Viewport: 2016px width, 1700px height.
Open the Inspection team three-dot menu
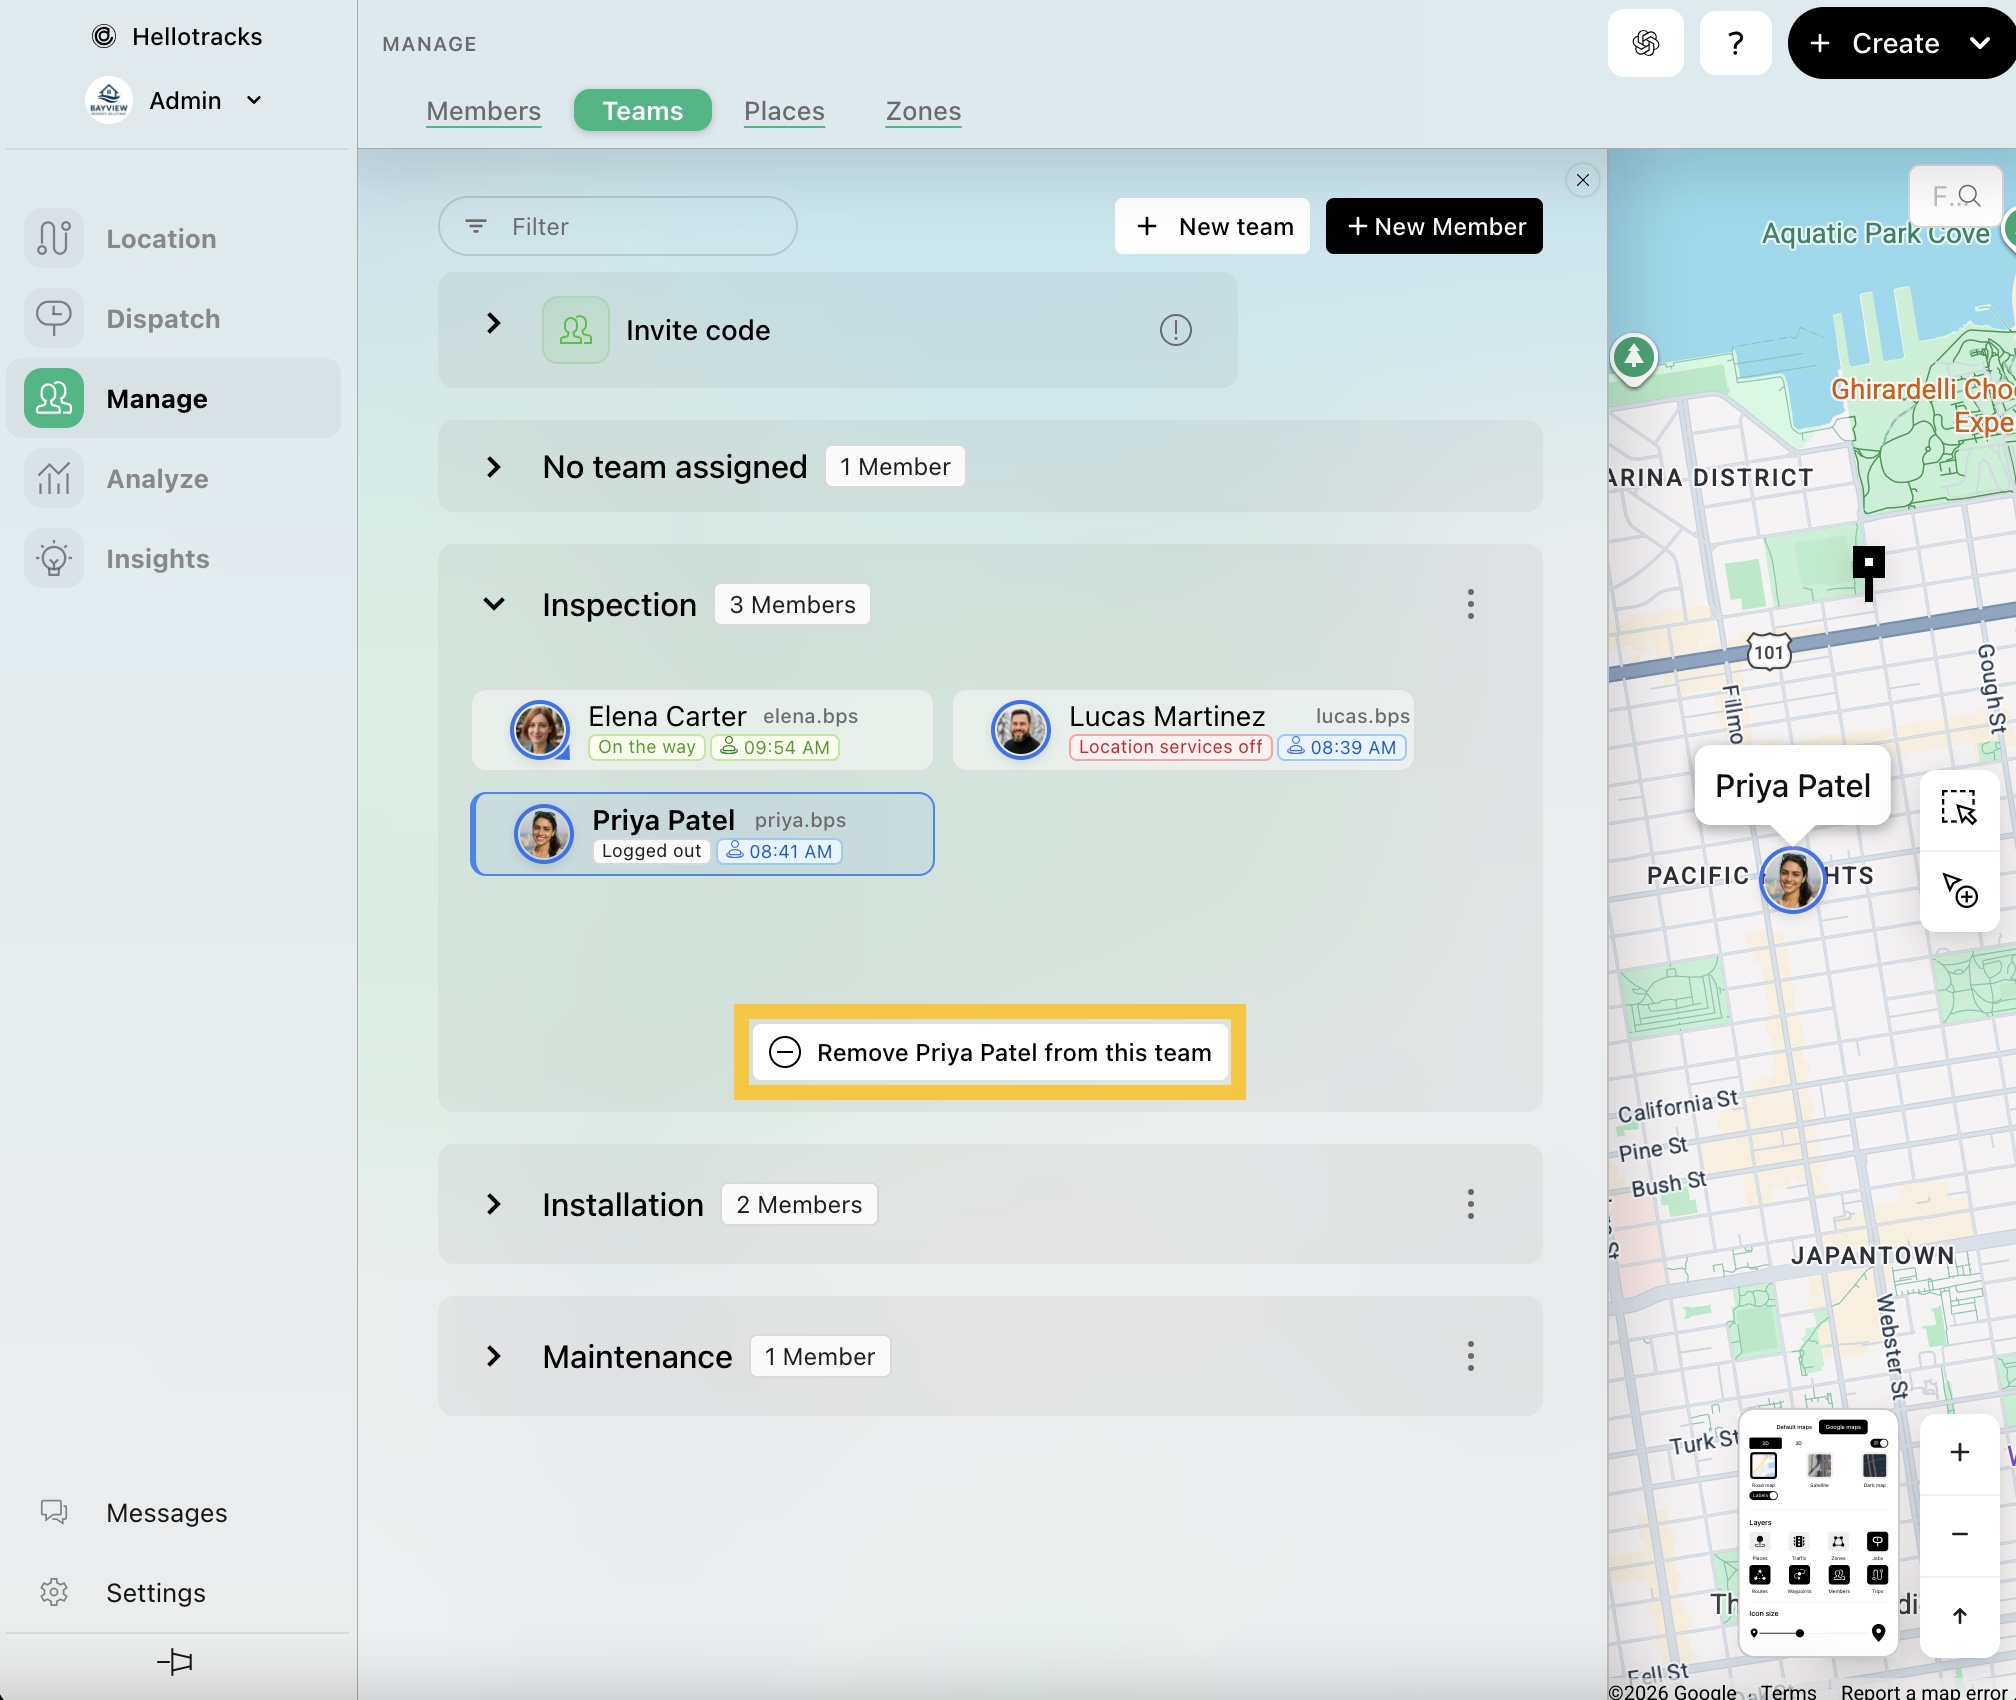1470,604
